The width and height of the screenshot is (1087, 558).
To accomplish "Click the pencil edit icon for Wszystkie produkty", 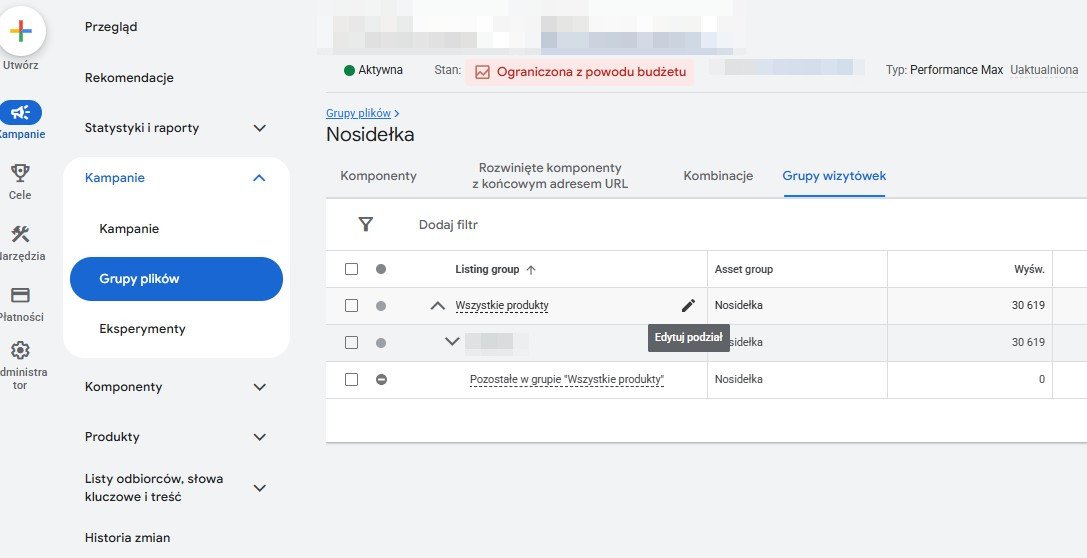I will [x=688, y=305].
